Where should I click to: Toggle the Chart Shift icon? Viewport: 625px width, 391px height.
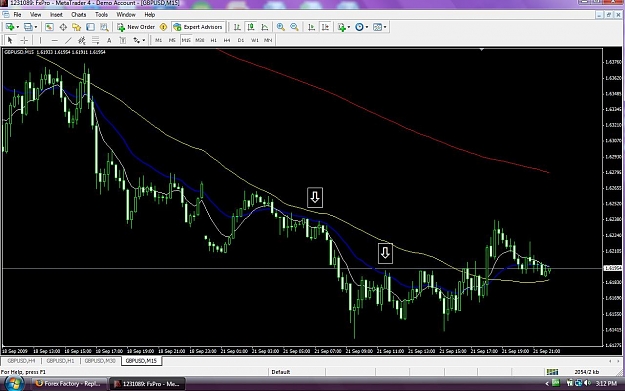325,27
